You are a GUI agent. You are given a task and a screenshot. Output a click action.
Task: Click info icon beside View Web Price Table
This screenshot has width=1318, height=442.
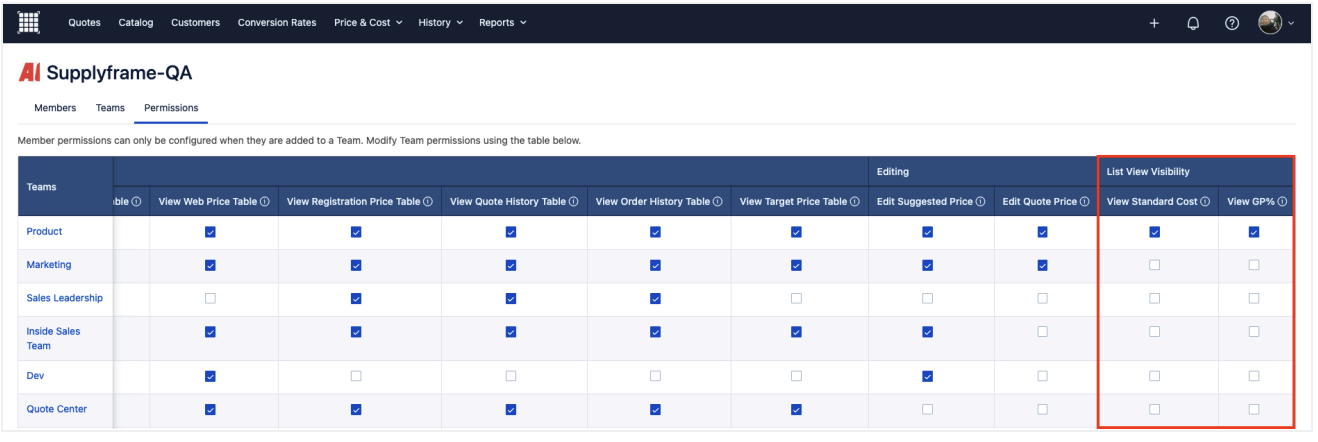coord(265,202)
